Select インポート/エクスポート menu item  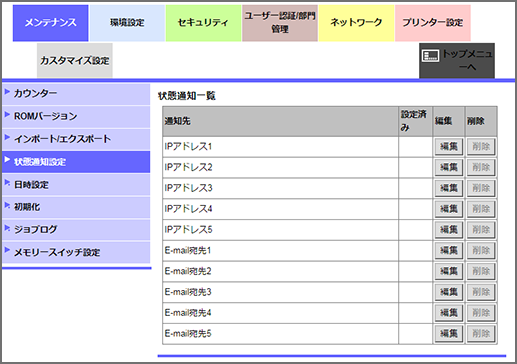[x=76, y=139]
